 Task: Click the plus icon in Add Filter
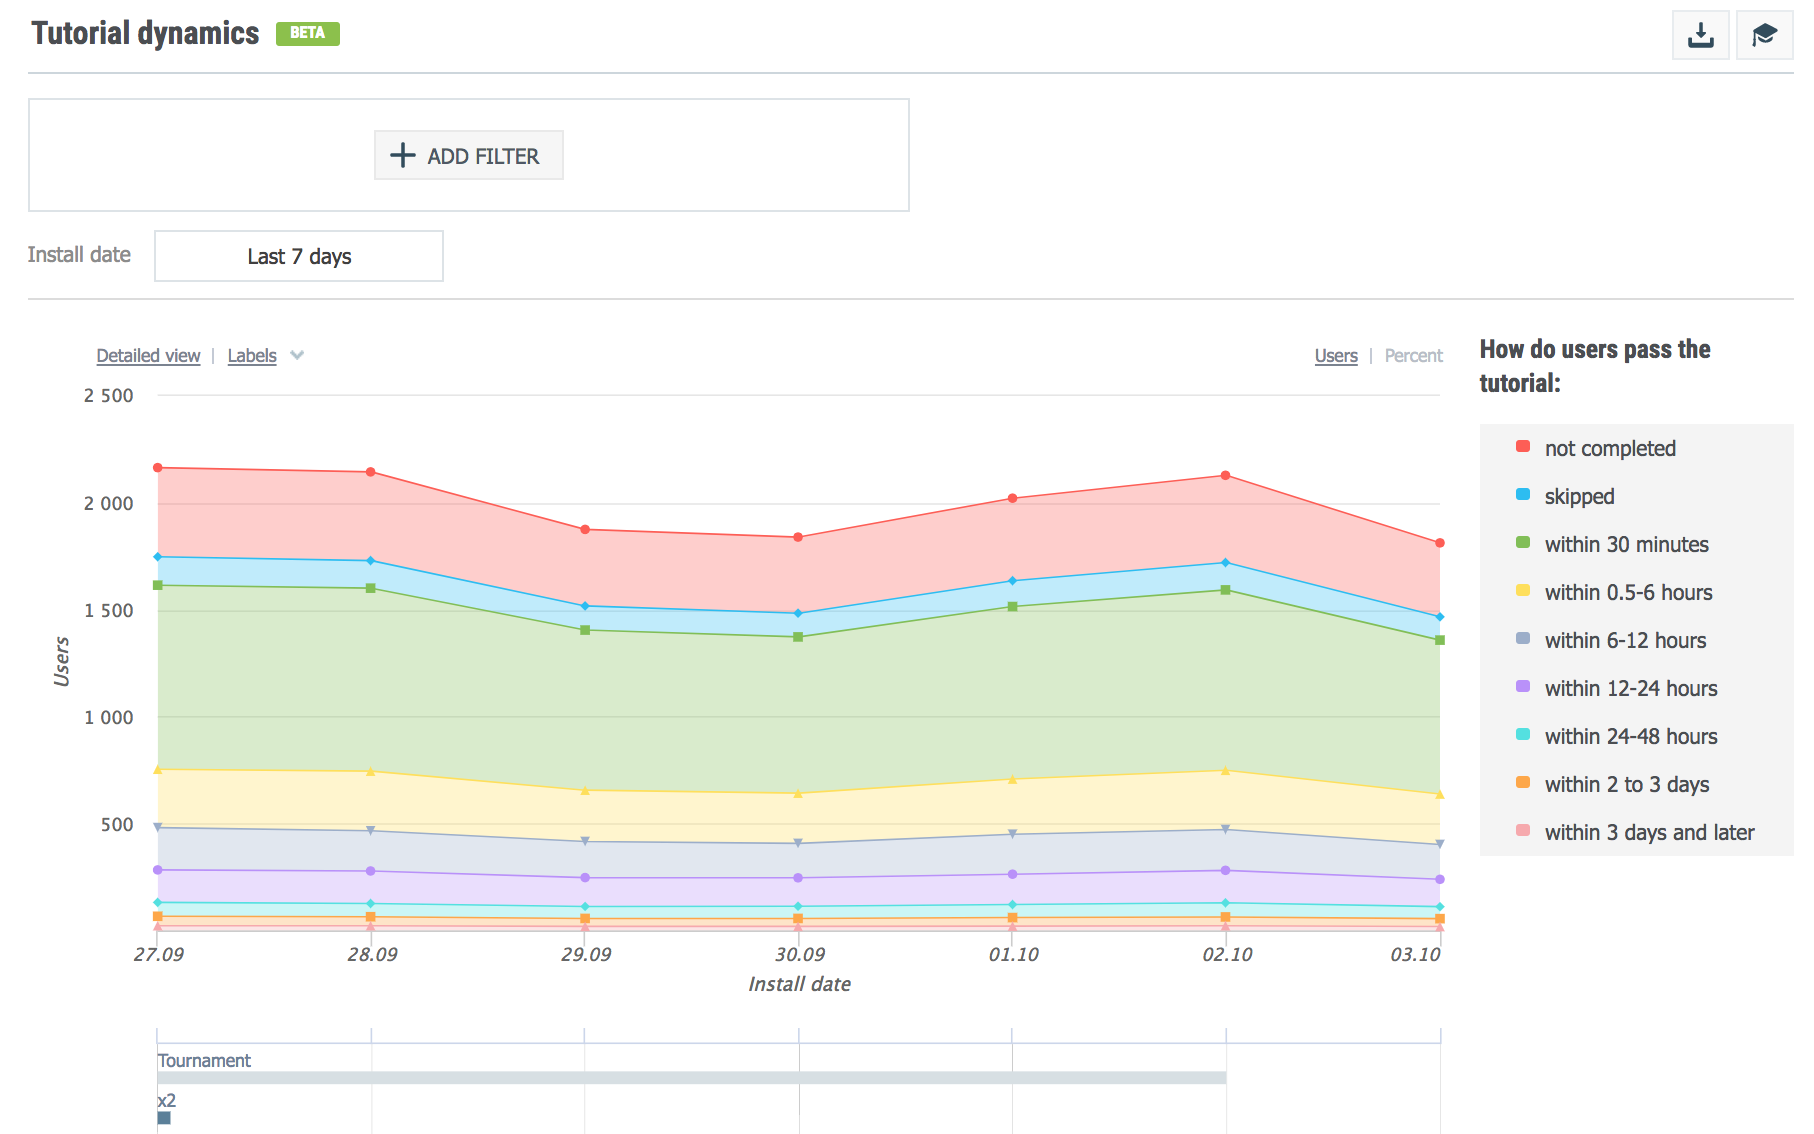[x=402, y=156]
